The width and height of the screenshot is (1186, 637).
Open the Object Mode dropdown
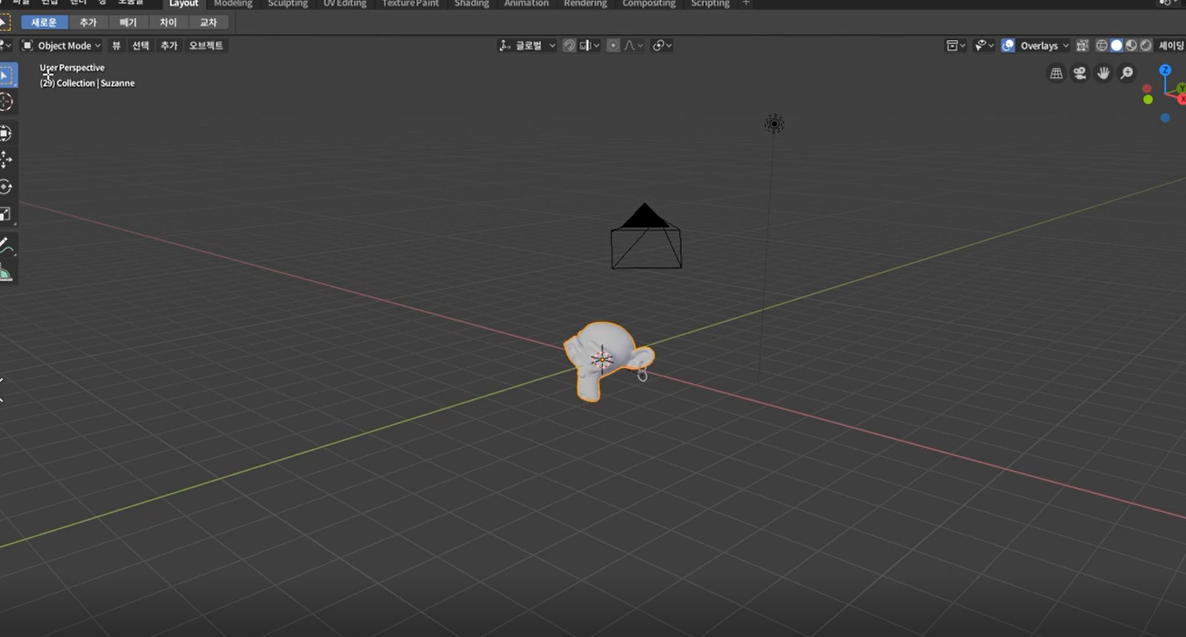61,45
